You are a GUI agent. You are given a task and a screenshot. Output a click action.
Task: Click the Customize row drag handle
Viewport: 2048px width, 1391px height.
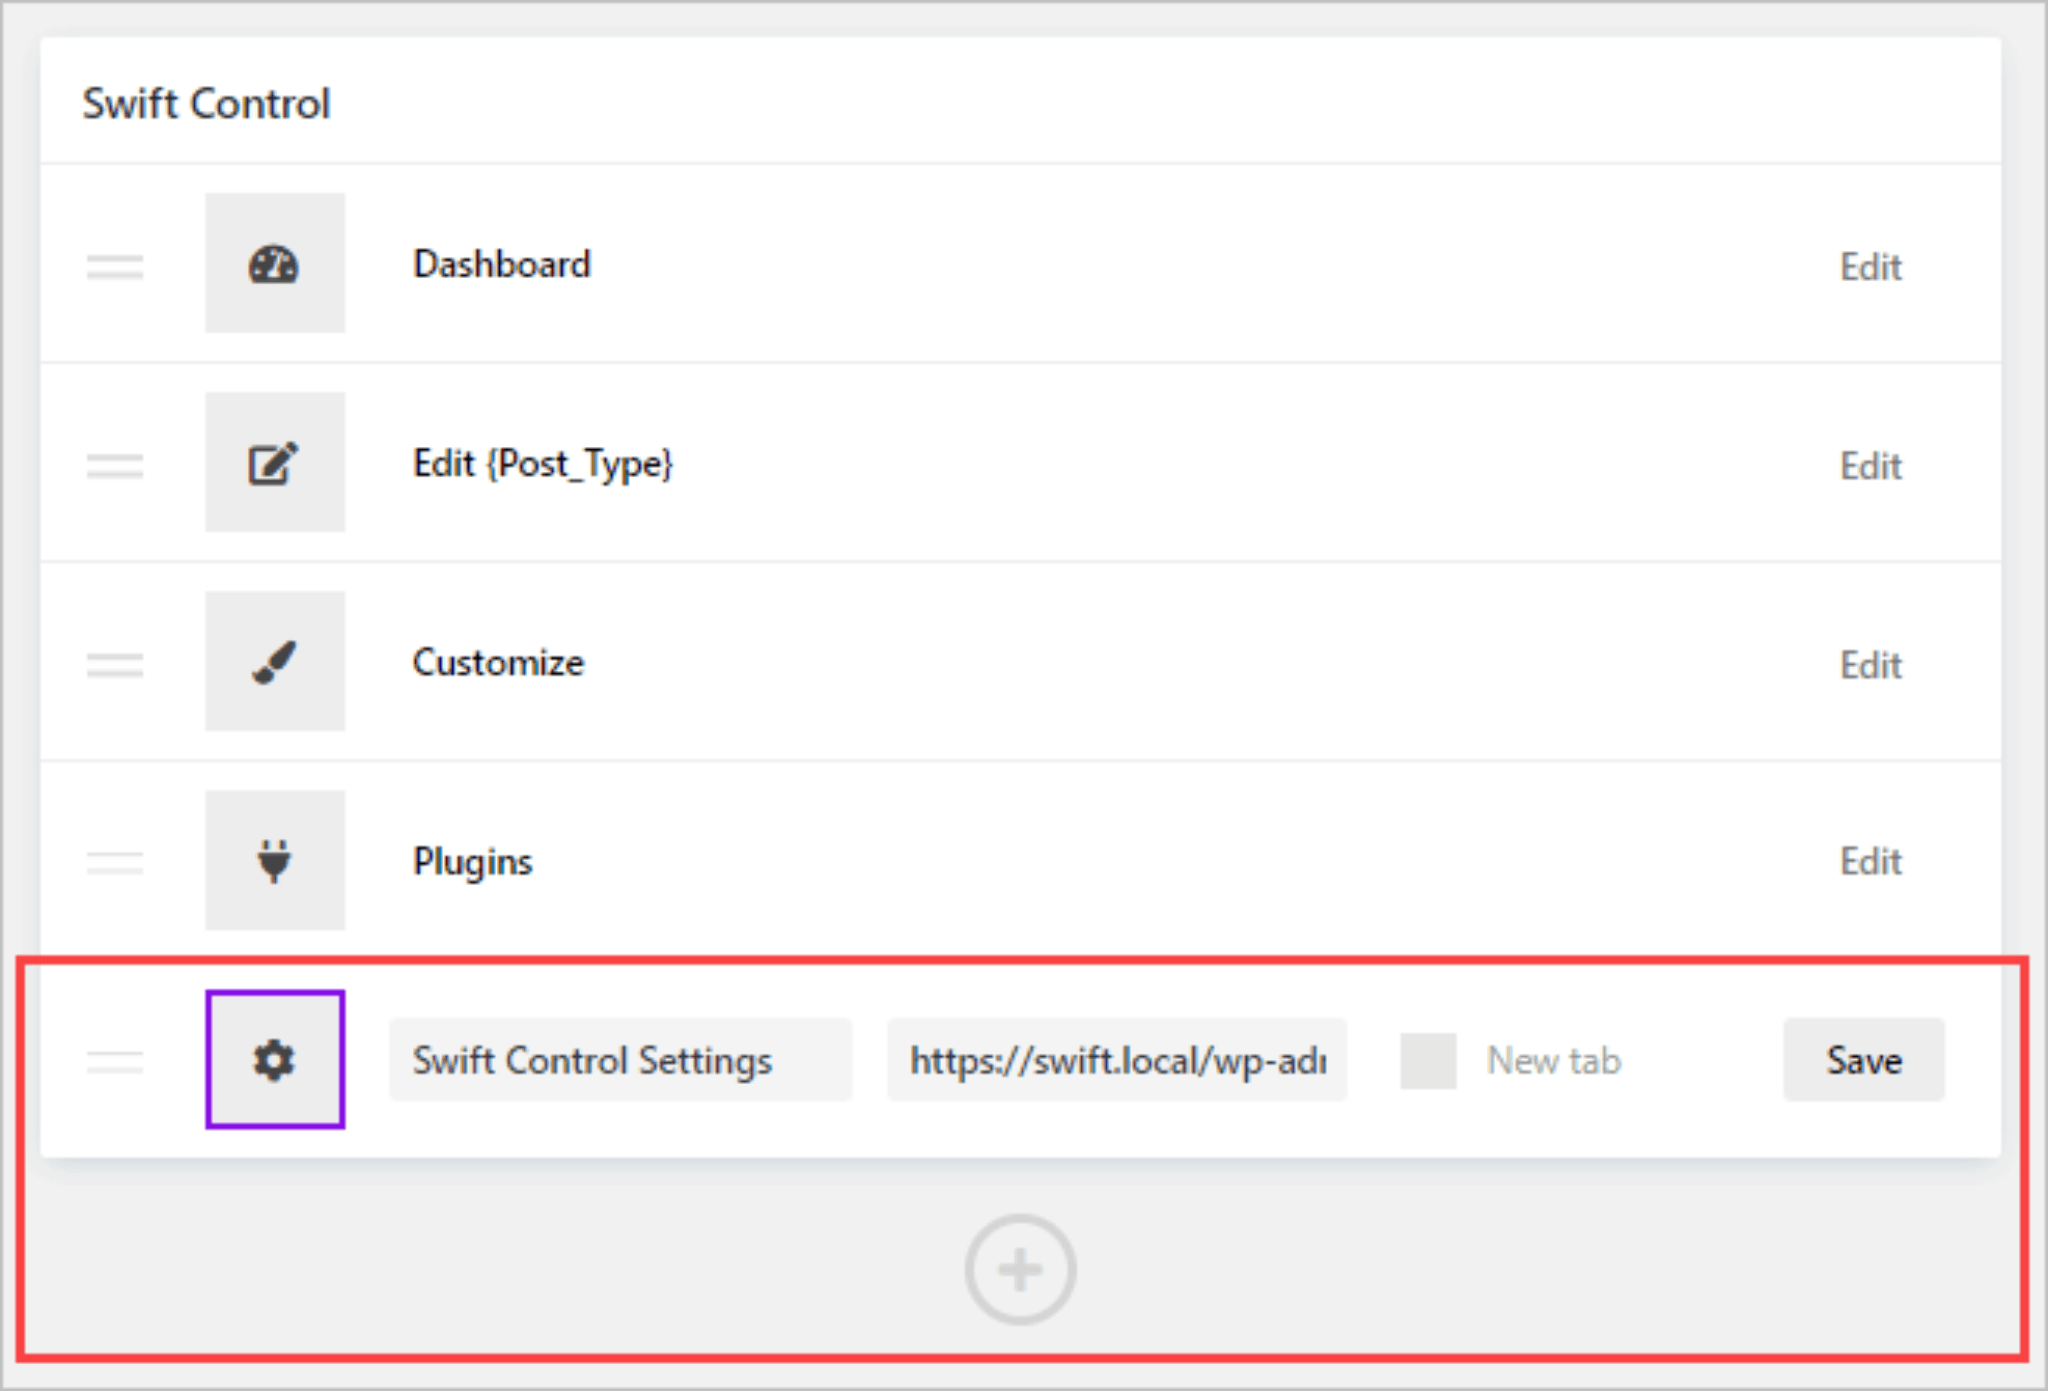point(113,663)
